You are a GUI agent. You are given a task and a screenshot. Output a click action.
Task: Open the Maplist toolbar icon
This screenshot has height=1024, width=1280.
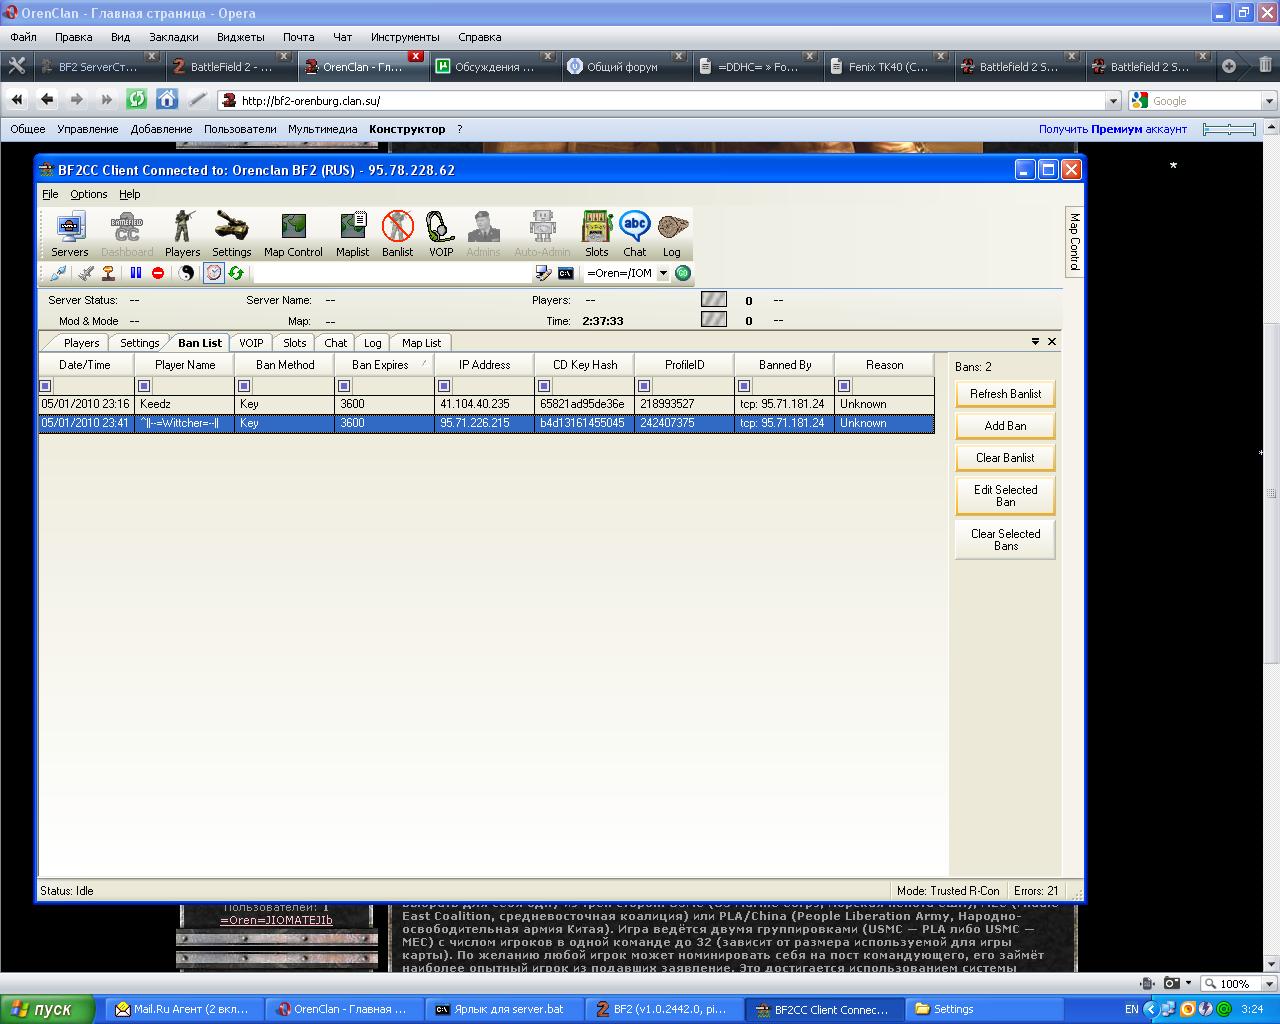coord(352,235)
